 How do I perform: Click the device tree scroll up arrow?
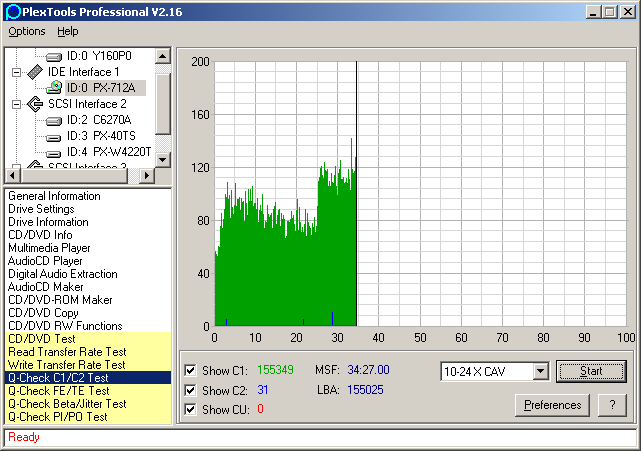(x=163, y=56)
